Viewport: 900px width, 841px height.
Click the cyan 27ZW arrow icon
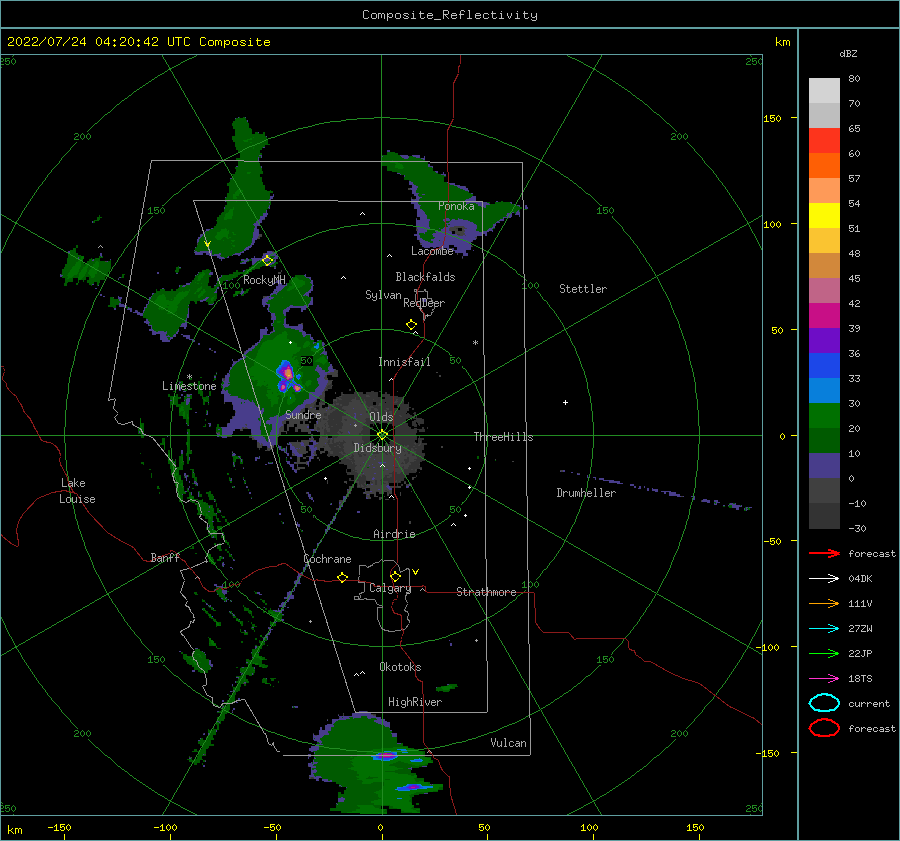824,629
